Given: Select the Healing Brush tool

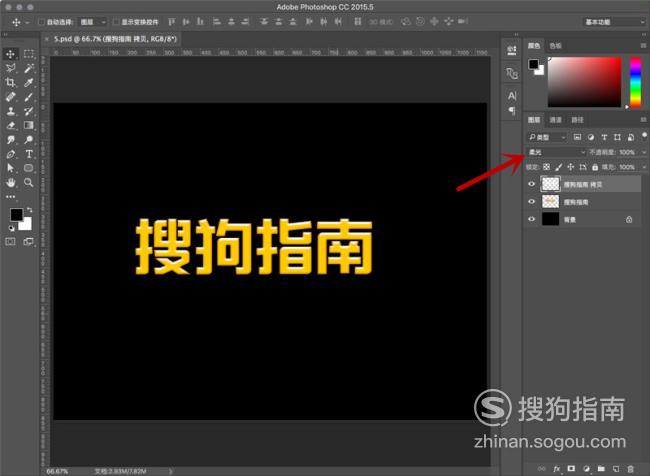Looking at the screenshot, I should [x=10, y=97].
